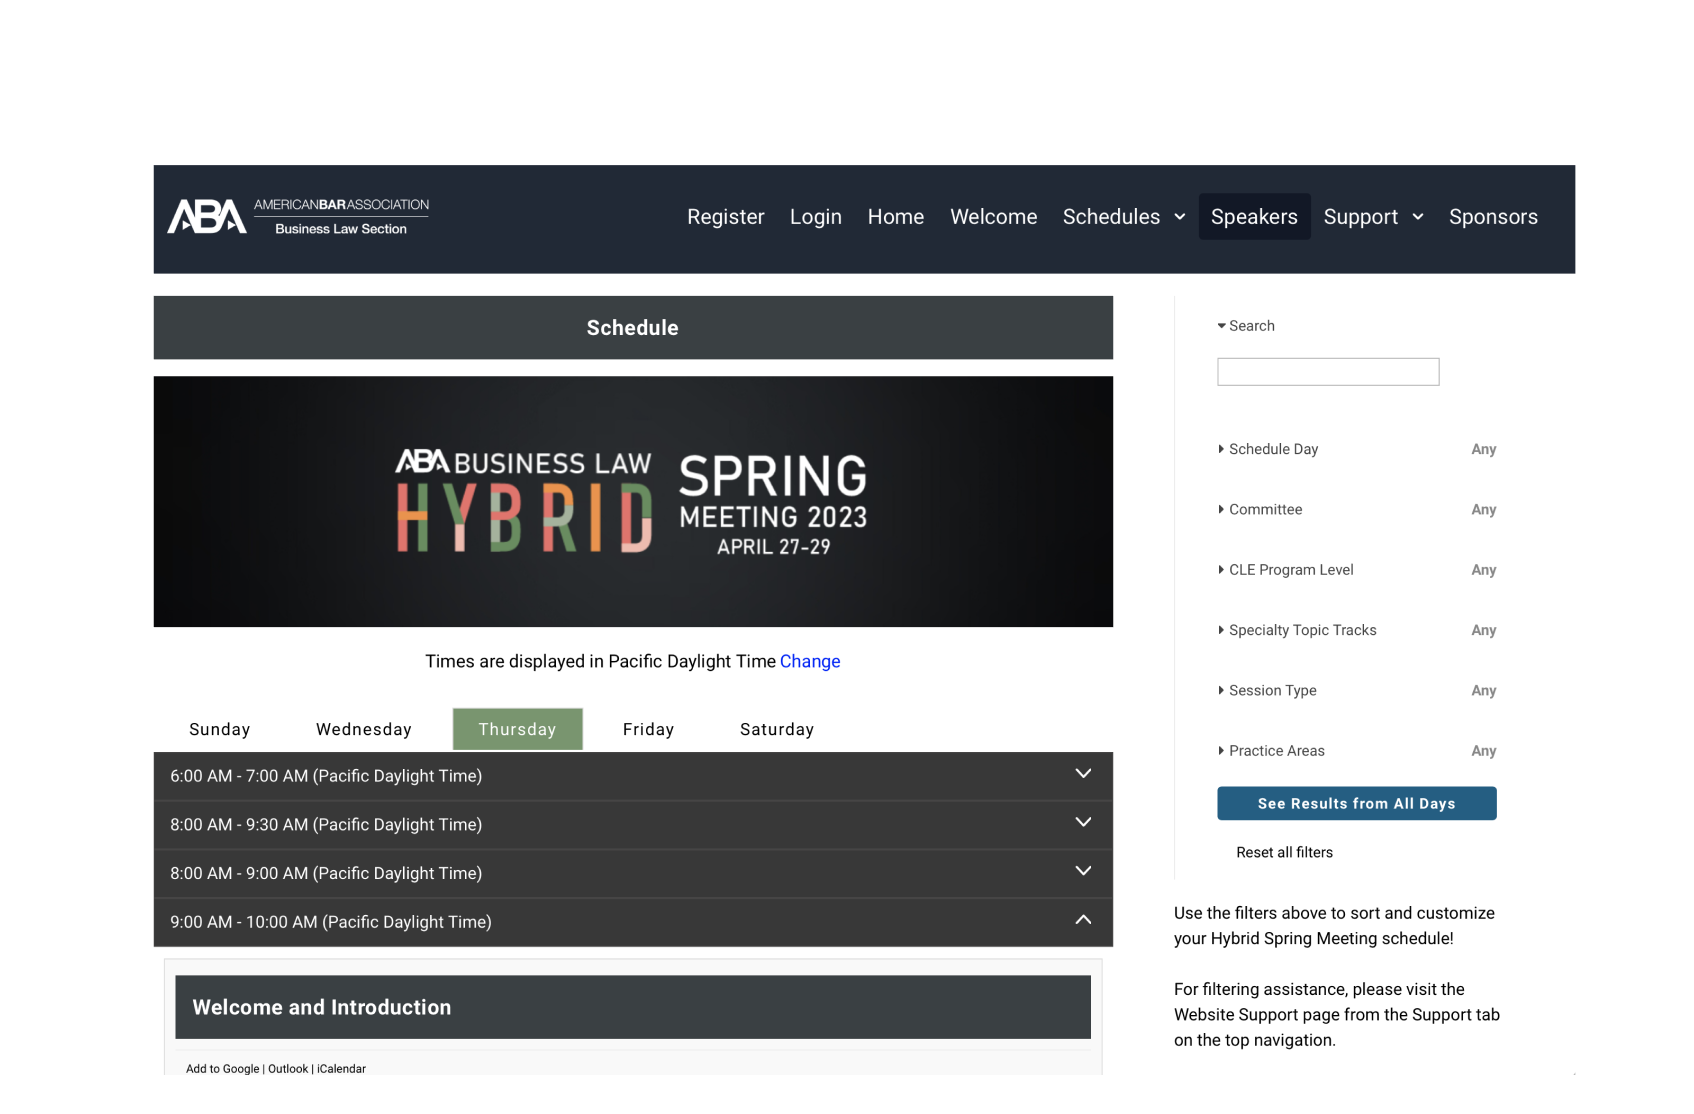Image resolution: width=1694 pixels, height=1114 pixels.
Task: Collapse the Search filter section
Action: 1246,326
